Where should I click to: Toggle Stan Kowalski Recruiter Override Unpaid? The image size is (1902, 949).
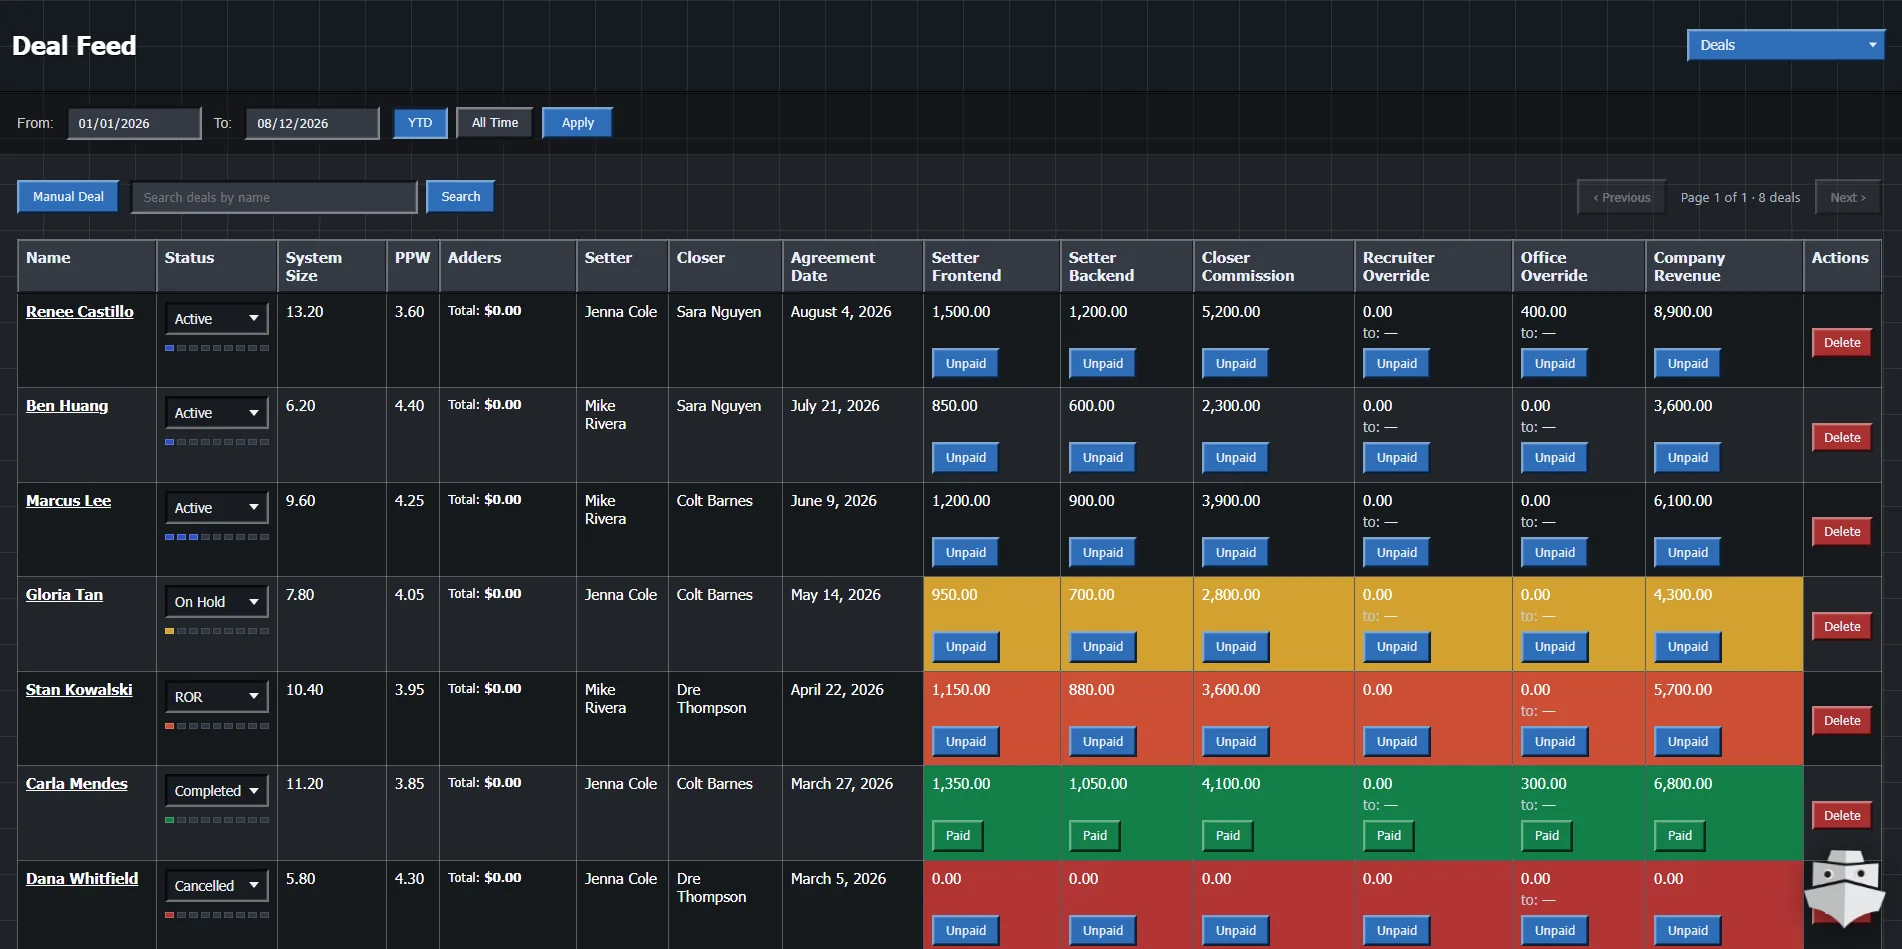[1397, 742]
